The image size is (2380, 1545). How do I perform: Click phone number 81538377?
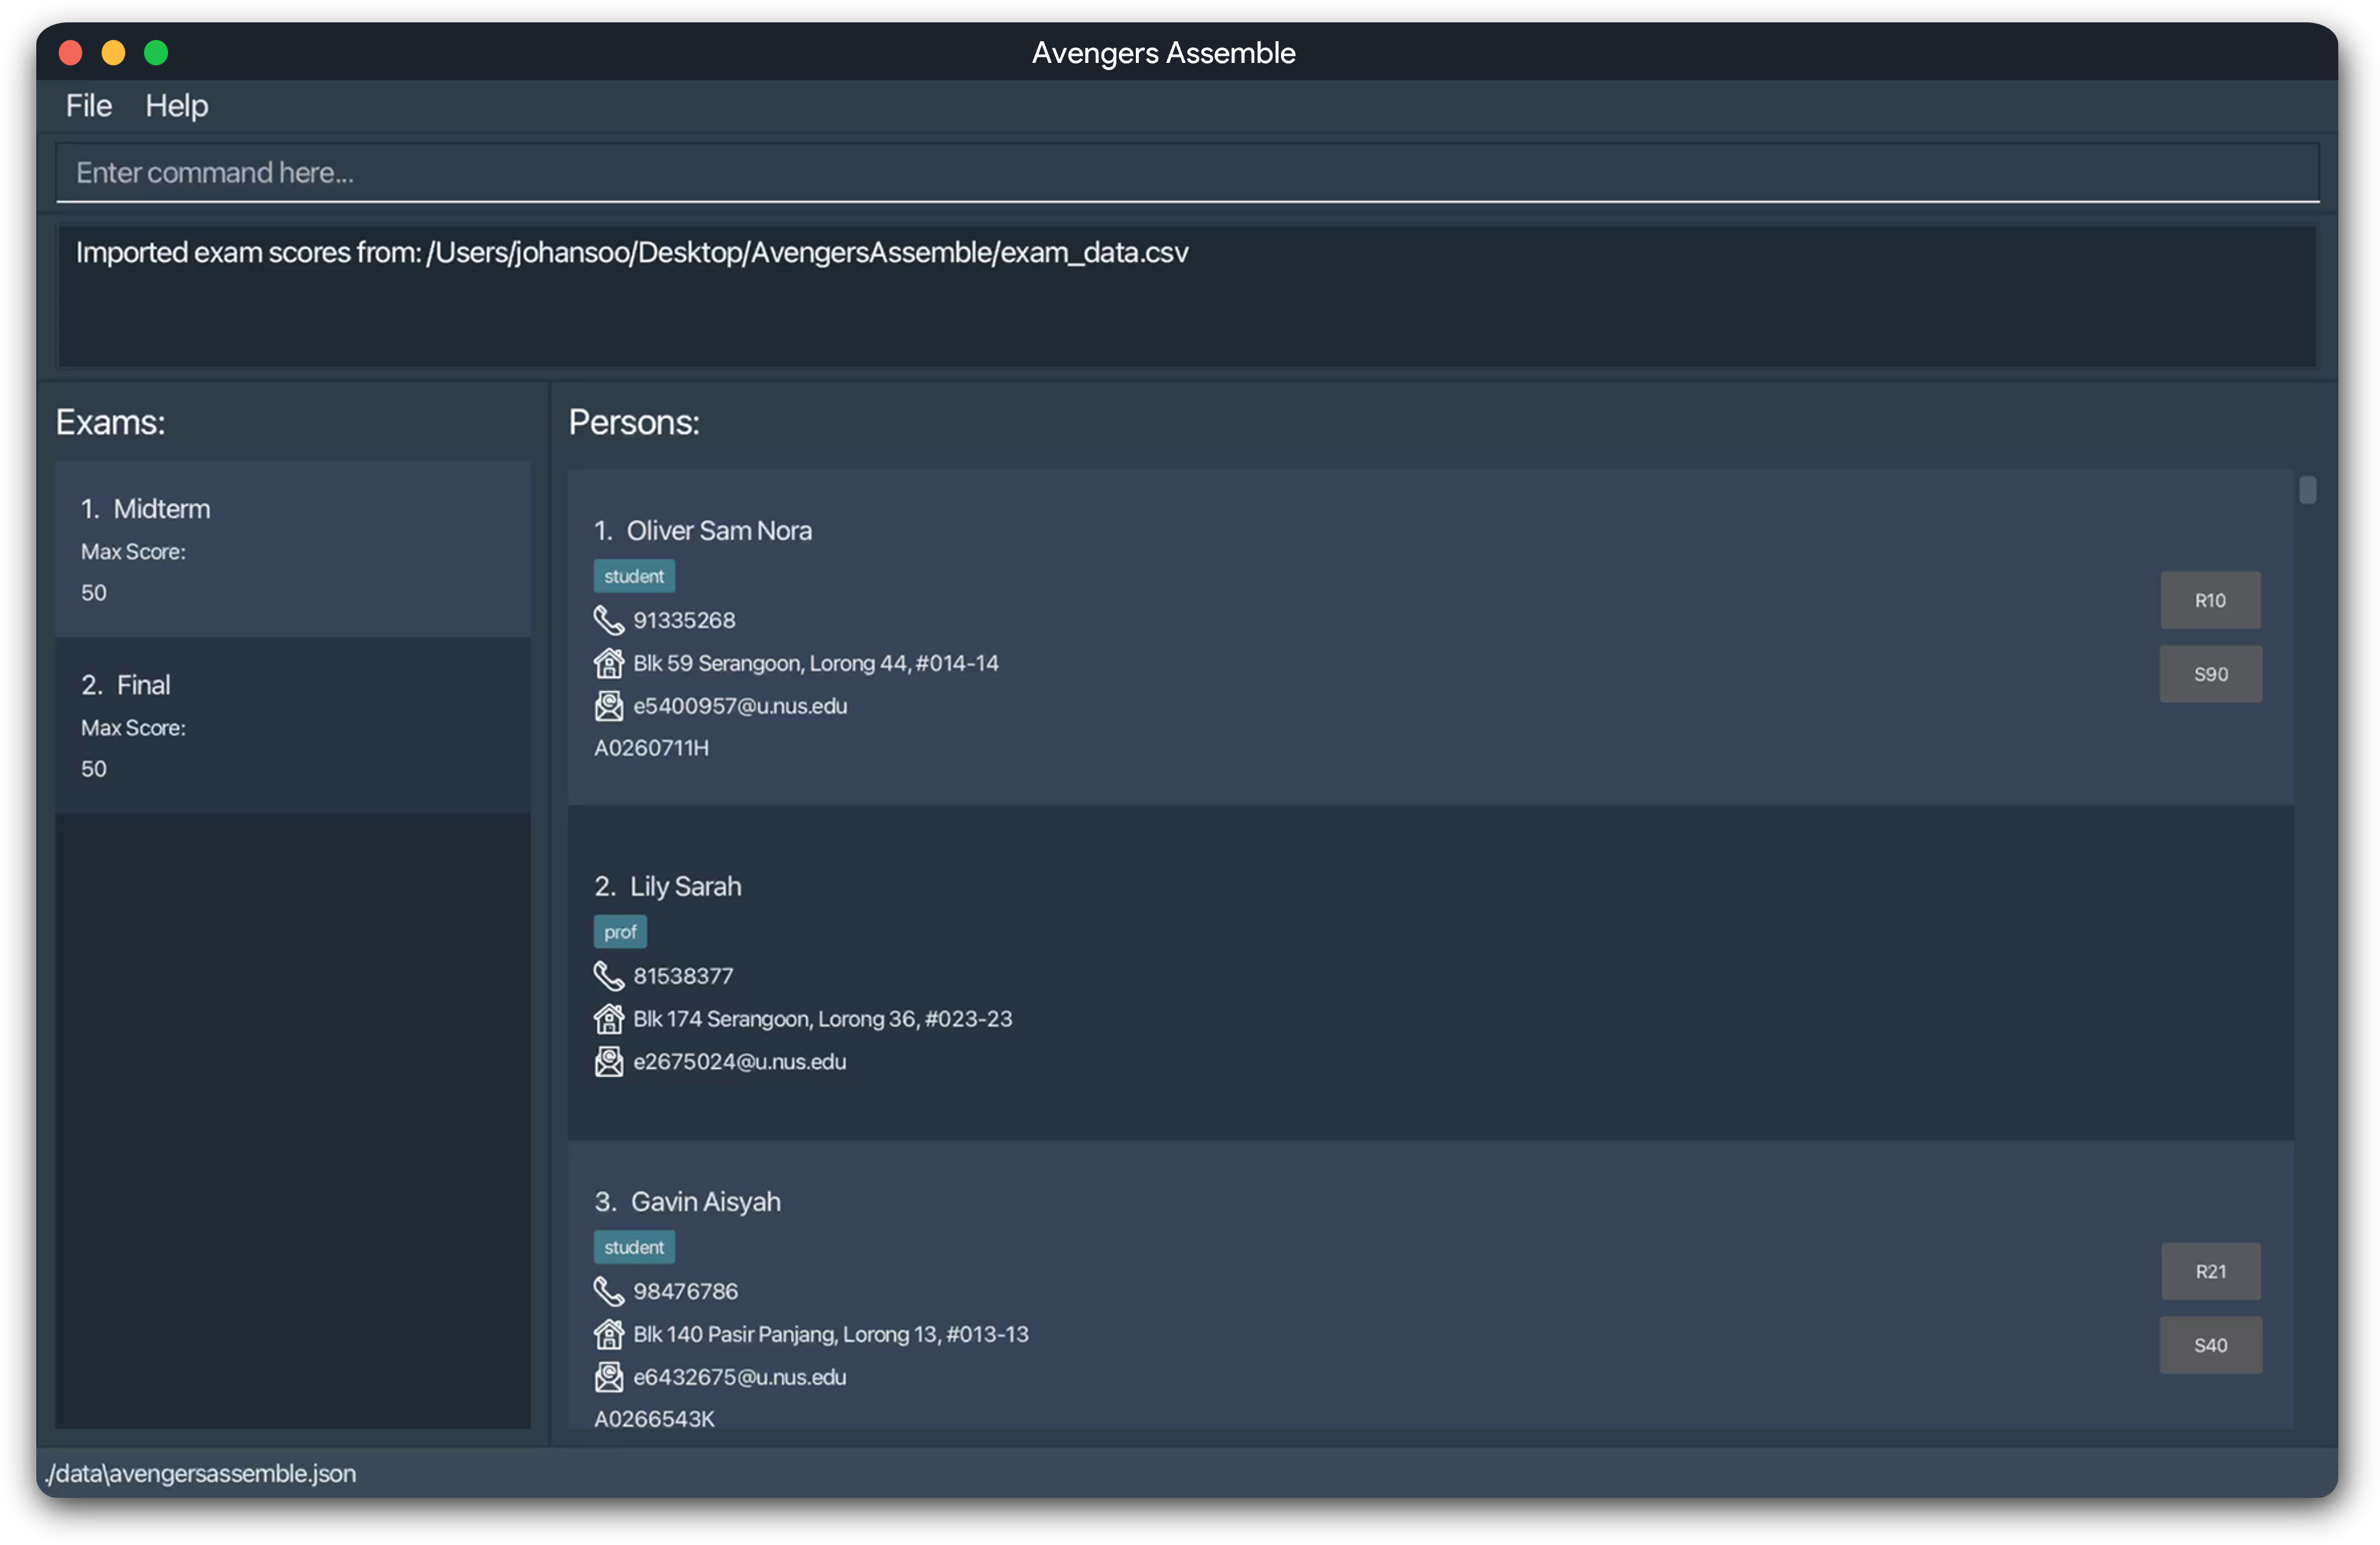[x=683, y=976]
